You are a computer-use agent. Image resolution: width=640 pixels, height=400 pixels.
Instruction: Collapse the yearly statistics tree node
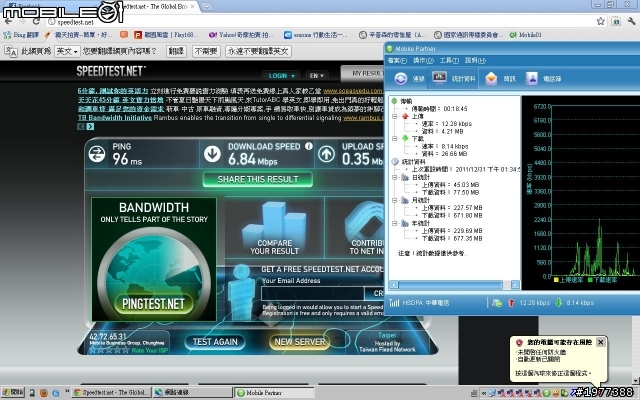395,223
